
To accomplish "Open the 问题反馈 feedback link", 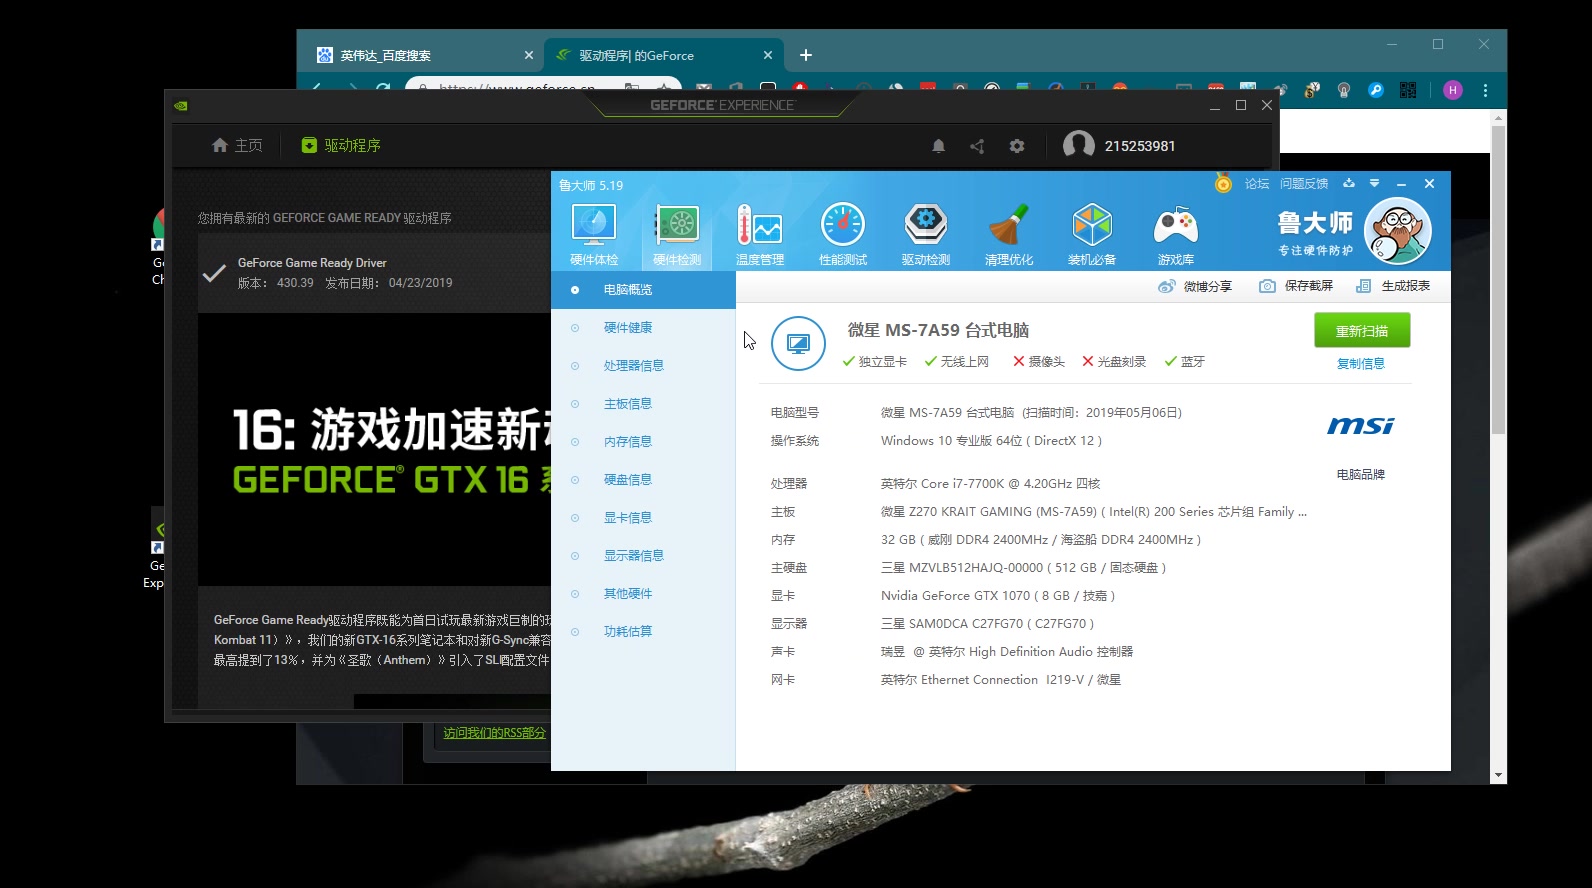I will click(1304, 184).
